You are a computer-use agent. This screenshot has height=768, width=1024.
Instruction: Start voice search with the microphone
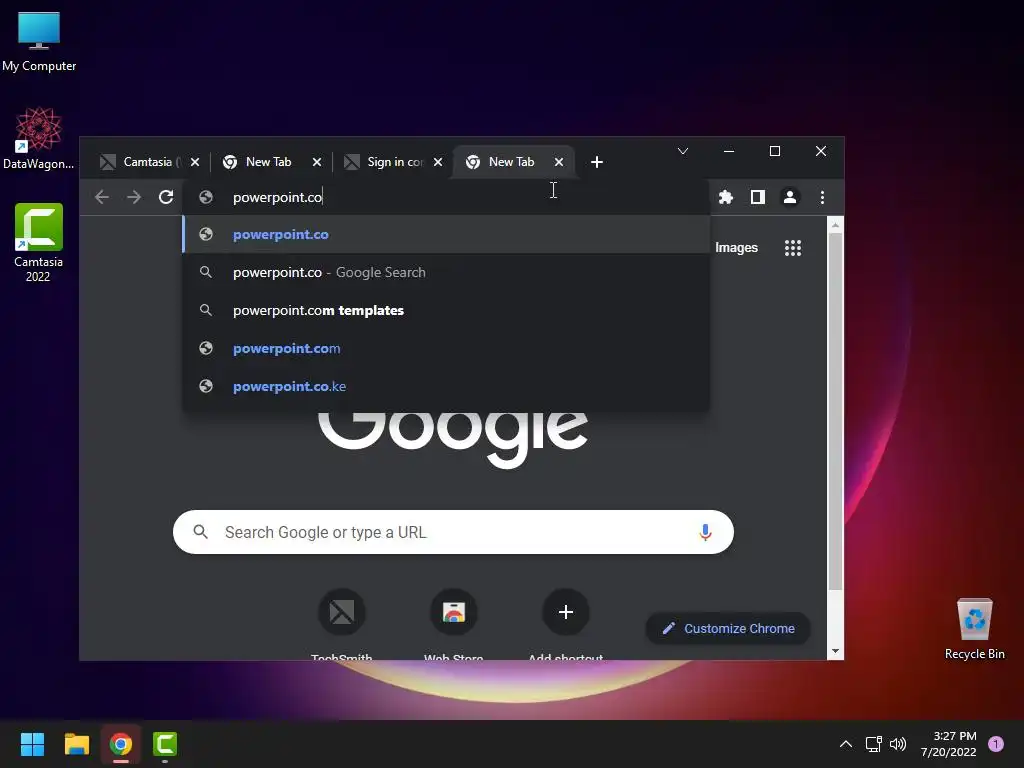pos(705,532)
